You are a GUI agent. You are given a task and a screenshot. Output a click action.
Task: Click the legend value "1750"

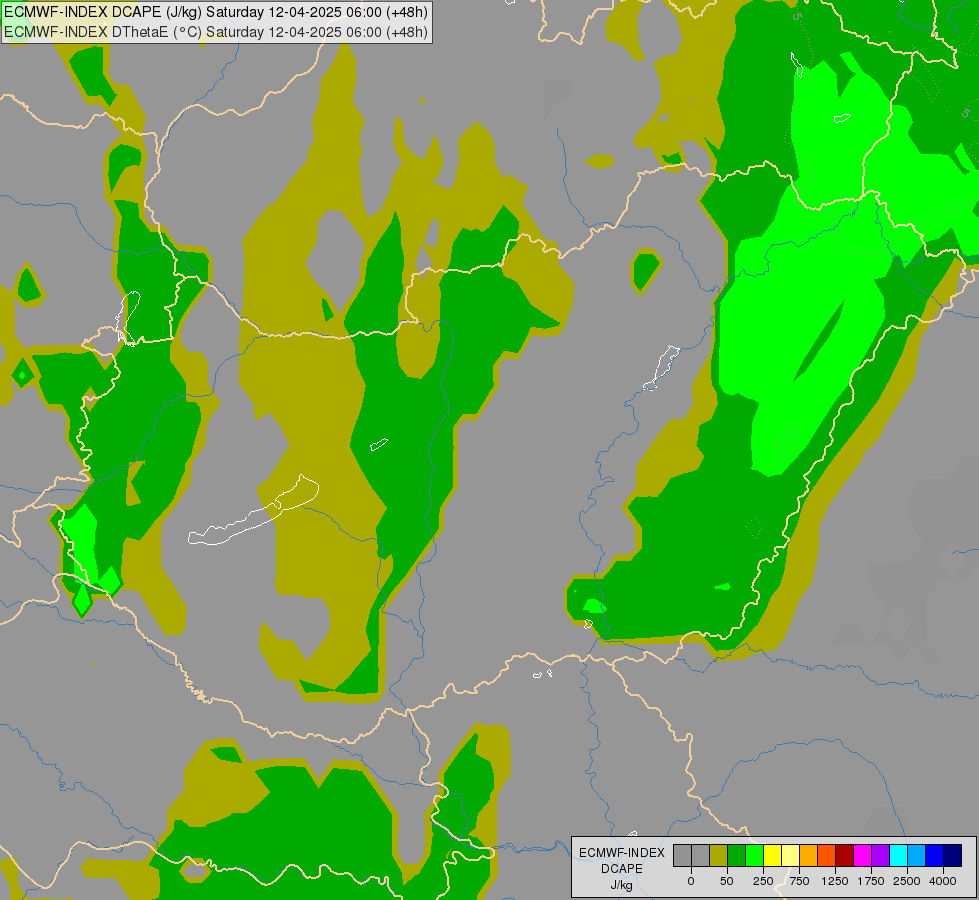click(x=871, y=881)
